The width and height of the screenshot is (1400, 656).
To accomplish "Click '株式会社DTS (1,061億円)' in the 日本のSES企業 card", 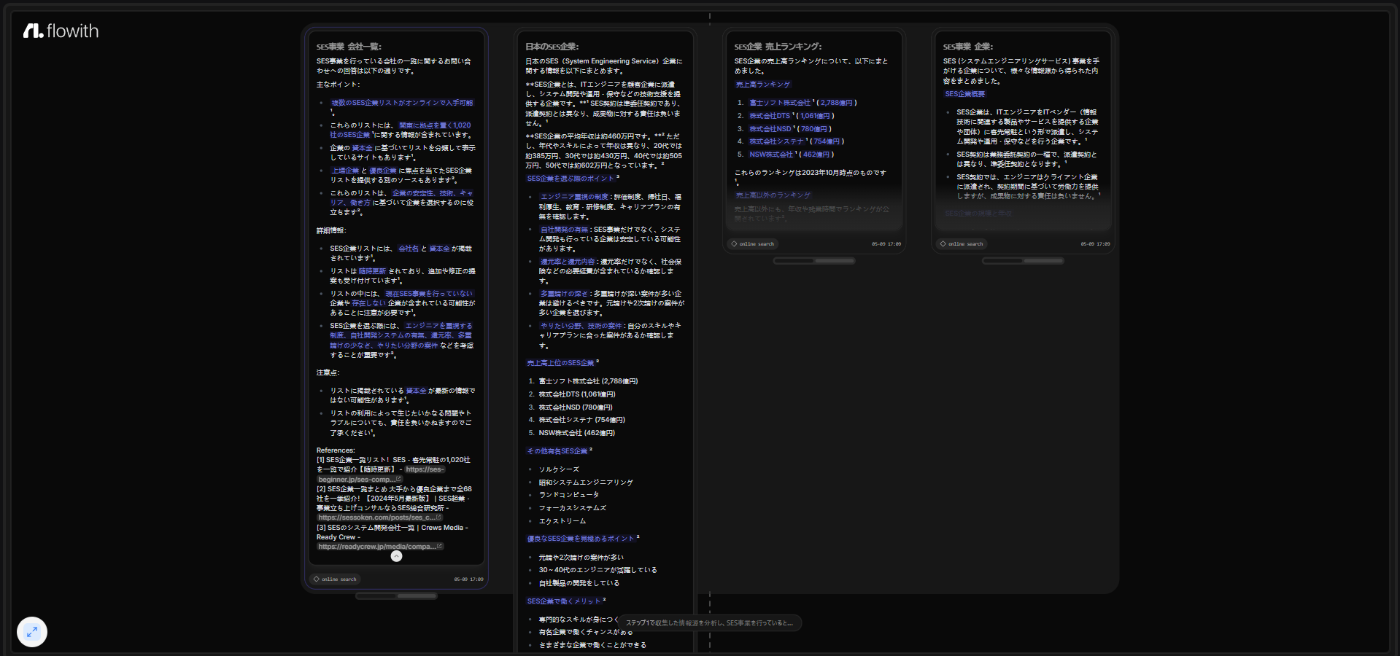I will [578, 394].
